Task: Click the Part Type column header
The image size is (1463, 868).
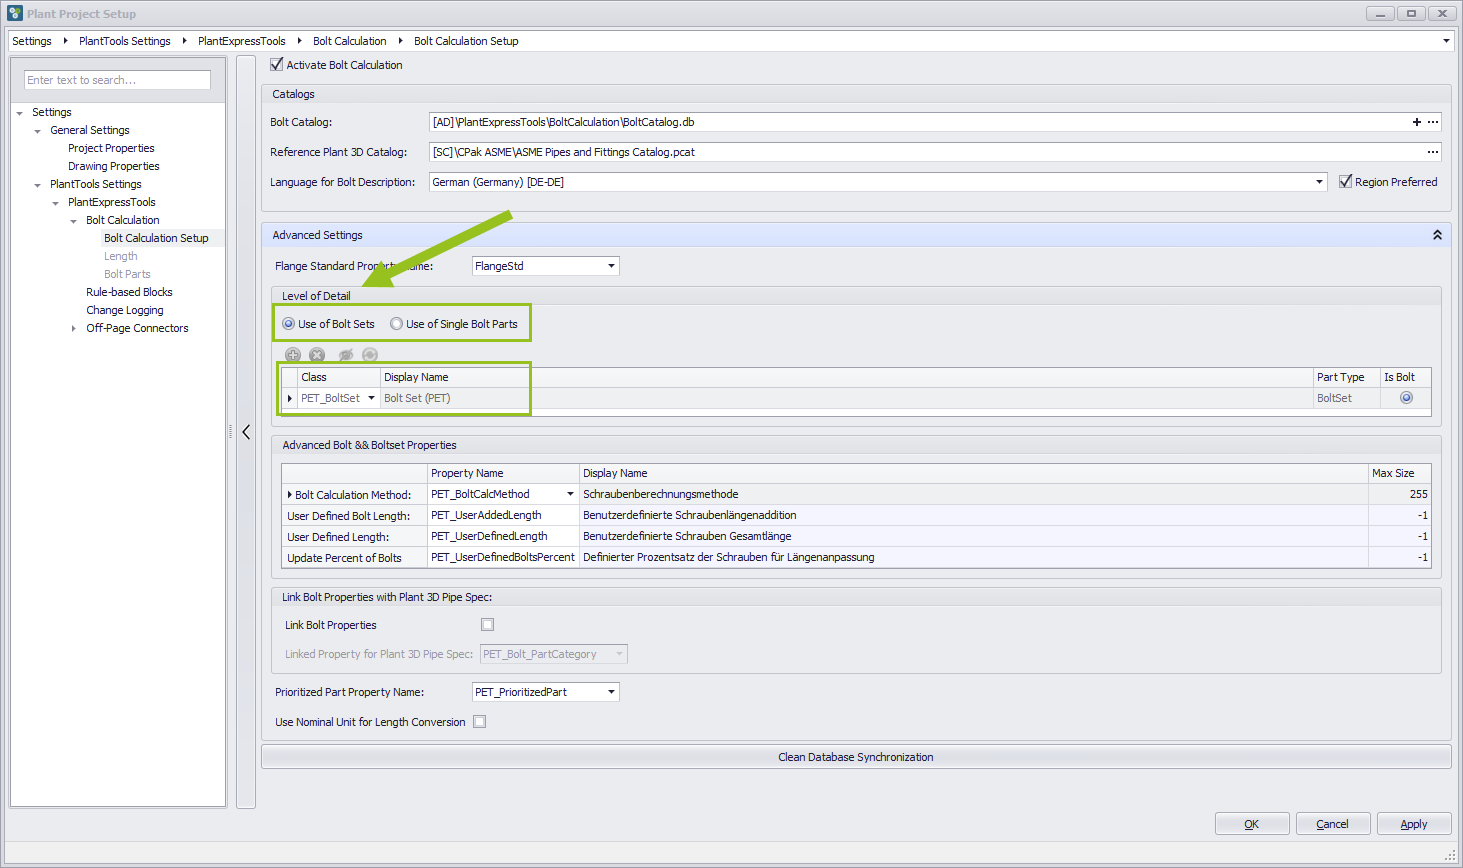Action: click(x=1346, y=377)
